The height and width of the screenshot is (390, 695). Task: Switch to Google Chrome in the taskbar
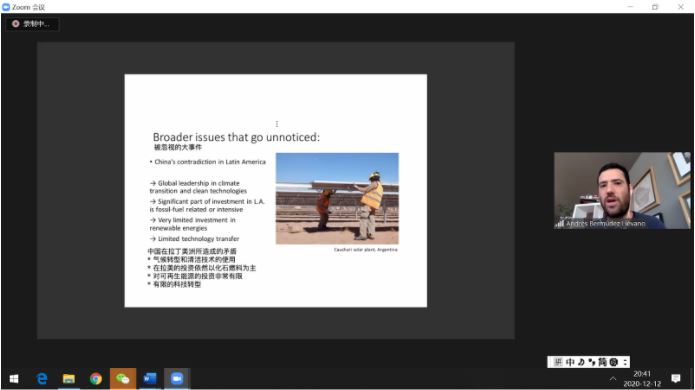[x=96, y=379]
